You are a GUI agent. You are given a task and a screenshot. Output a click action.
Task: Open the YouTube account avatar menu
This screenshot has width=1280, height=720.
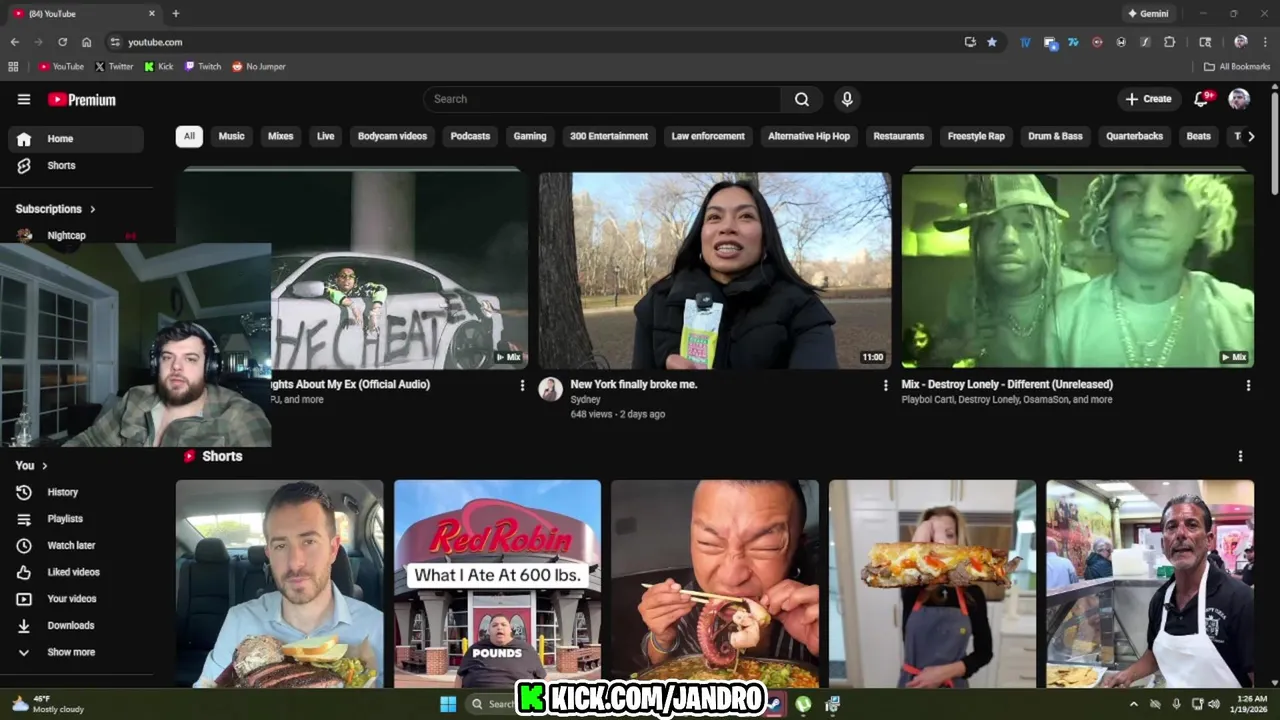point(1239,99)
